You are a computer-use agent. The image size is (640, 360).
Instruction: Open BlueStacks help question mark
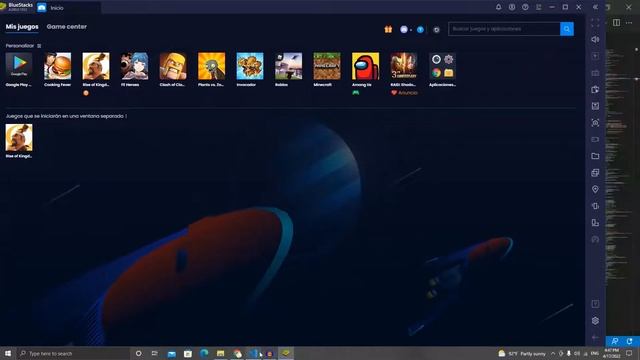click(x=525, y=7)
